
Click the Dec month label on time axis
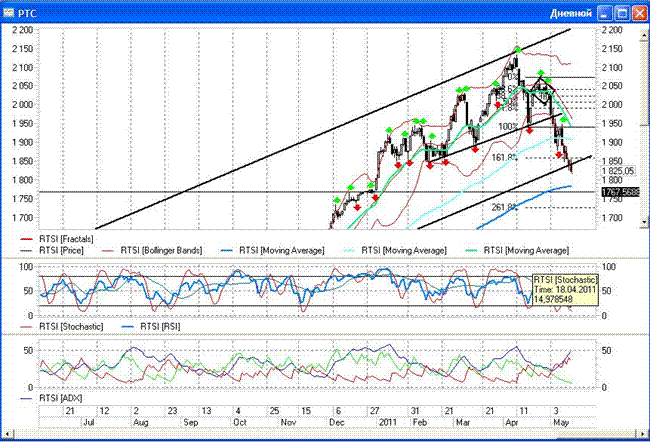pyautogui.click(x=337, y=422)
